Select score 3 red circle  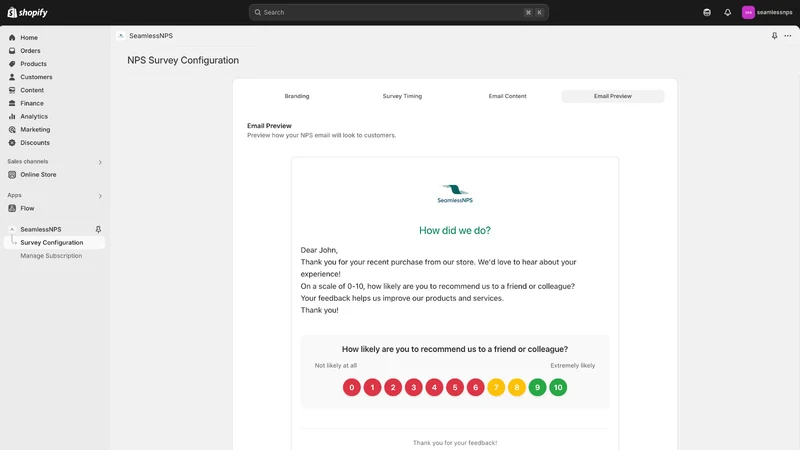coord(414,387)
